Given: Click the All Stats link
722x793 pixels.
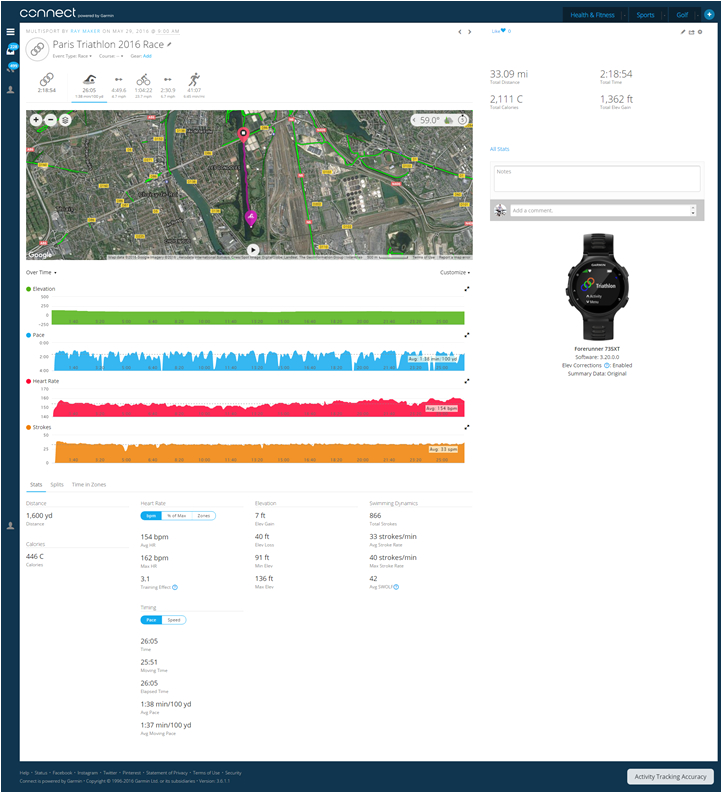Looking at the screenshot, I should click(500, 149).
